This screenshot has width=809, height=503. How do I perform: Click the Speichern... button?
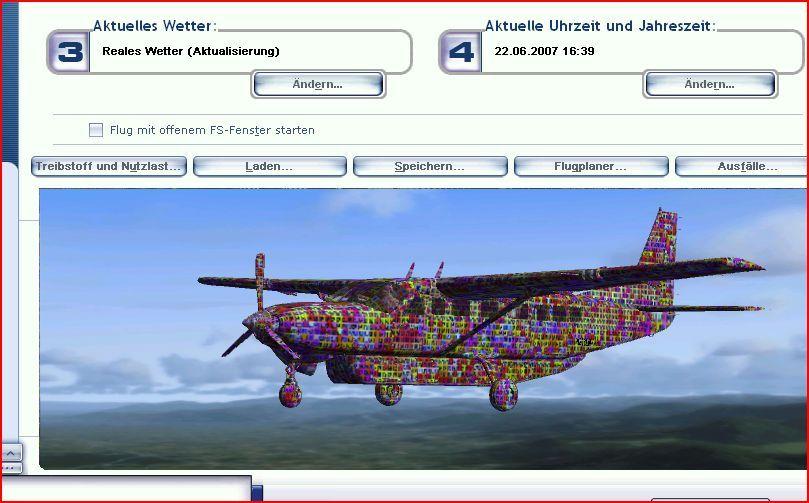[429, 166]
